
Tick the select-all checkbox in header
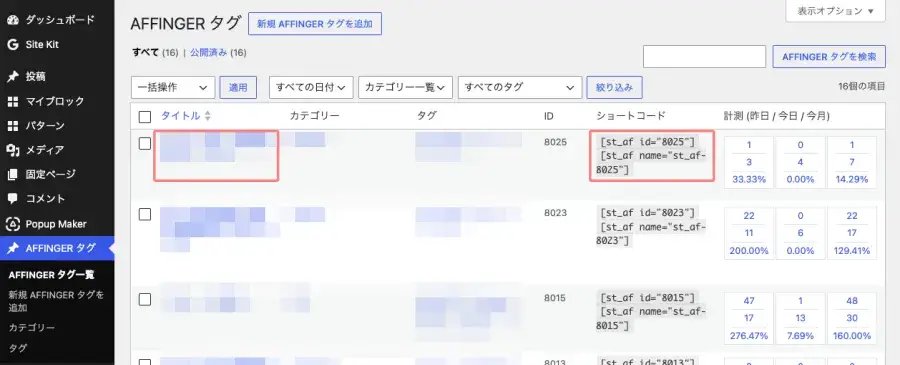click(145, 117)
